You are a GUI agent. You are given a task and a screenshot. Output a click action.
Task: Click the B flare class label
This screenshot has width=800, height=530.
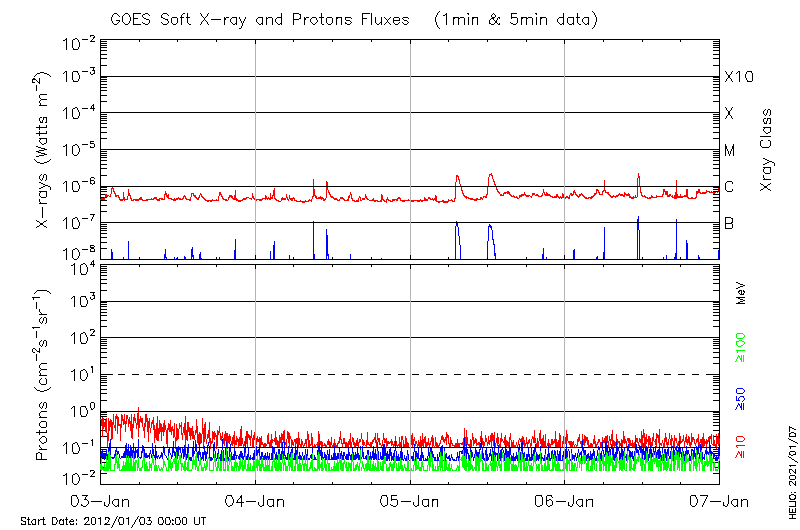(x=729, y=223)
